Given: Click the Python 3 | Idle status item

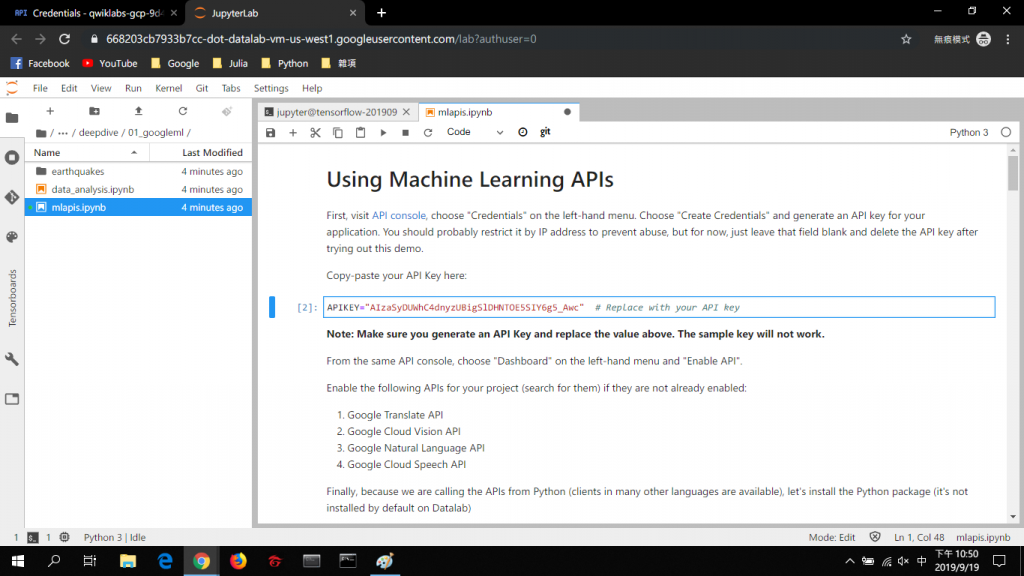Looking at the screenshot, I should pyautogui.click(x=114, y=537).
